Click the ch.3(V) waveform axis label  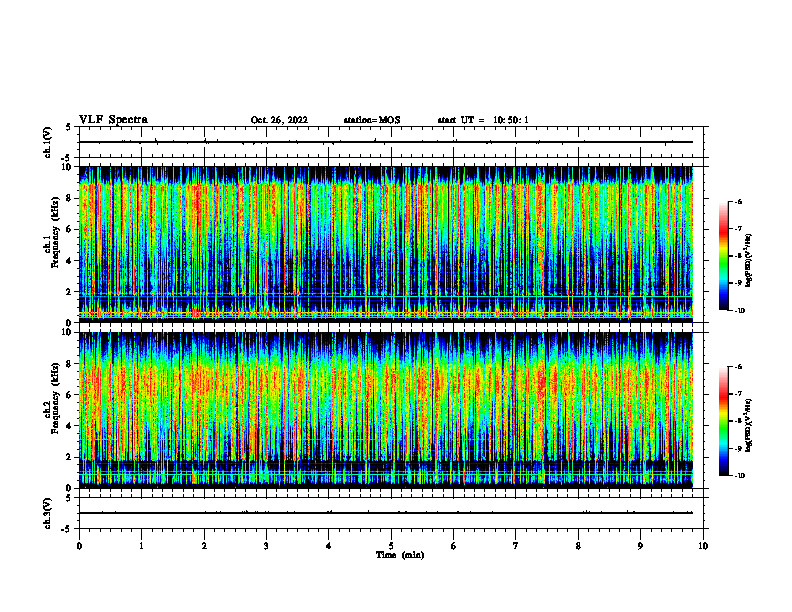point(47,513)
